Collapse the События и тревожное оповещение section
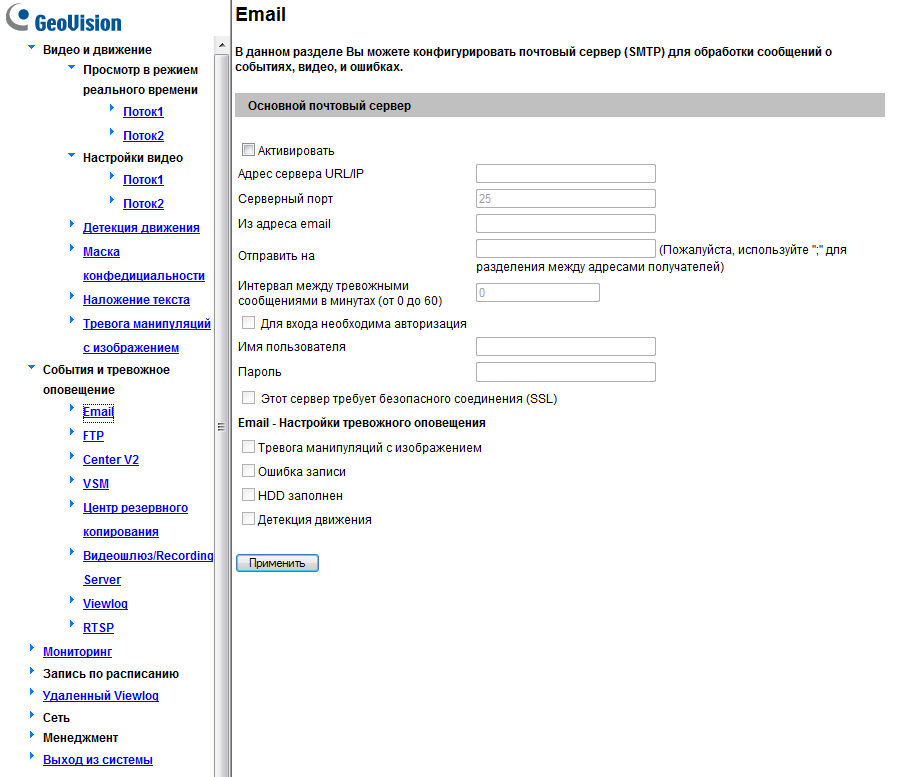Screen dimensions: 909x777 point(32,367)
